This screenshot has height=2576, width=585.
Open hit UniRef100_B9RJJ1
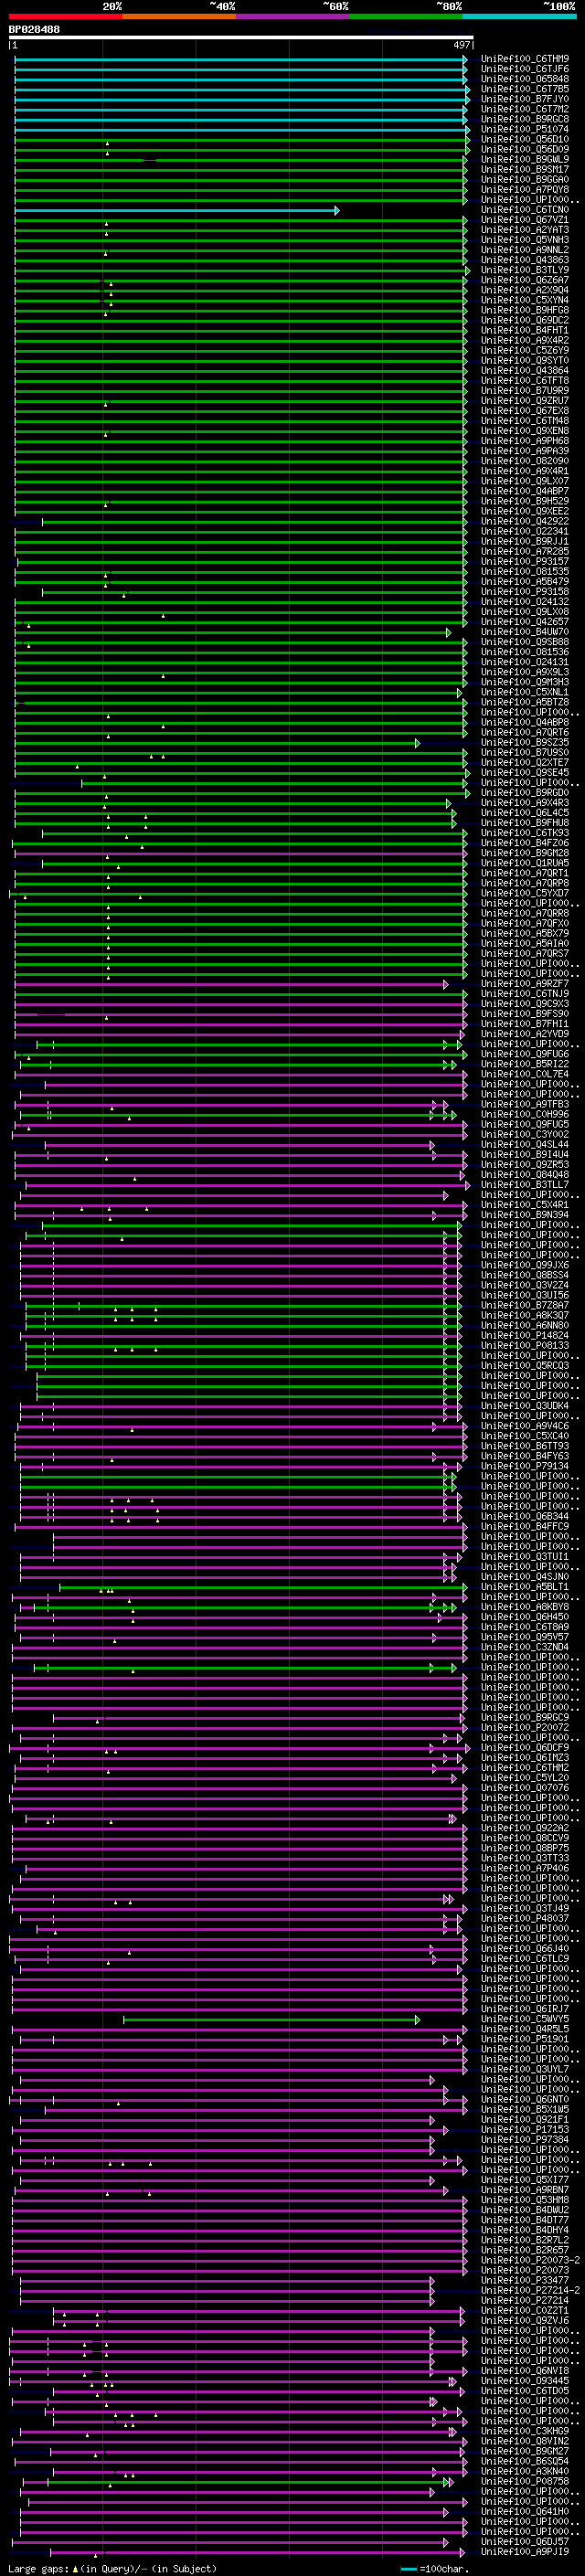[525, 541]
